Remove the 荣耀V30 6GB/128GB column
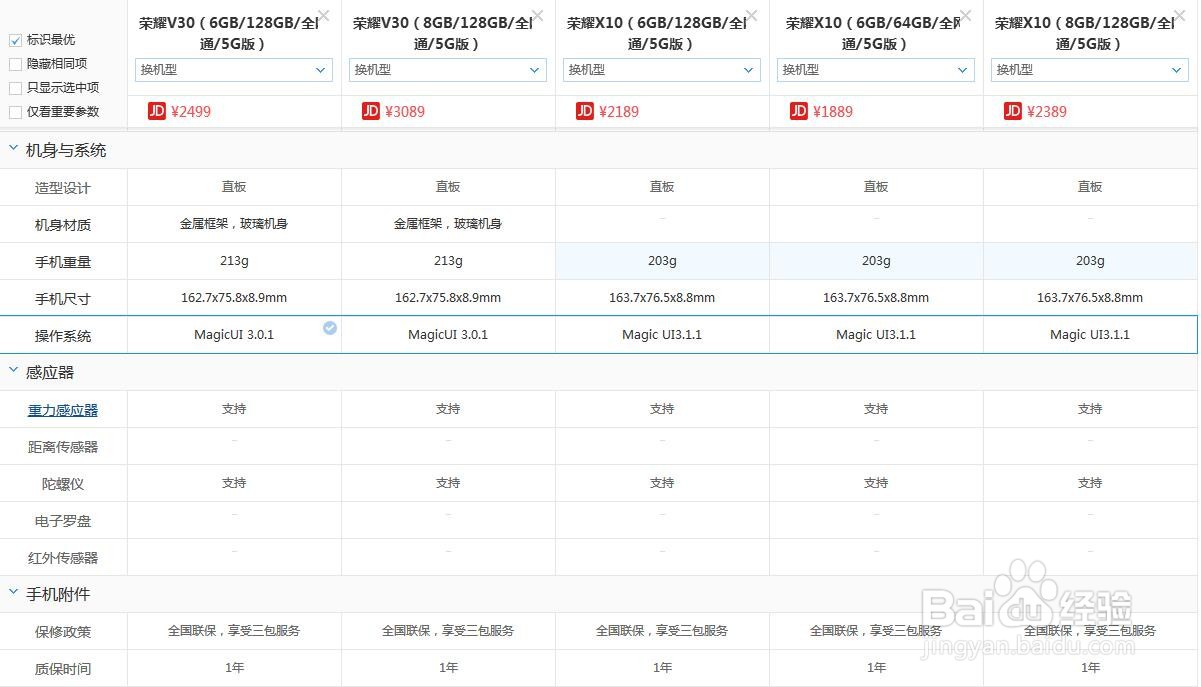The image size is (1201, 687). [x=324, y=16]
